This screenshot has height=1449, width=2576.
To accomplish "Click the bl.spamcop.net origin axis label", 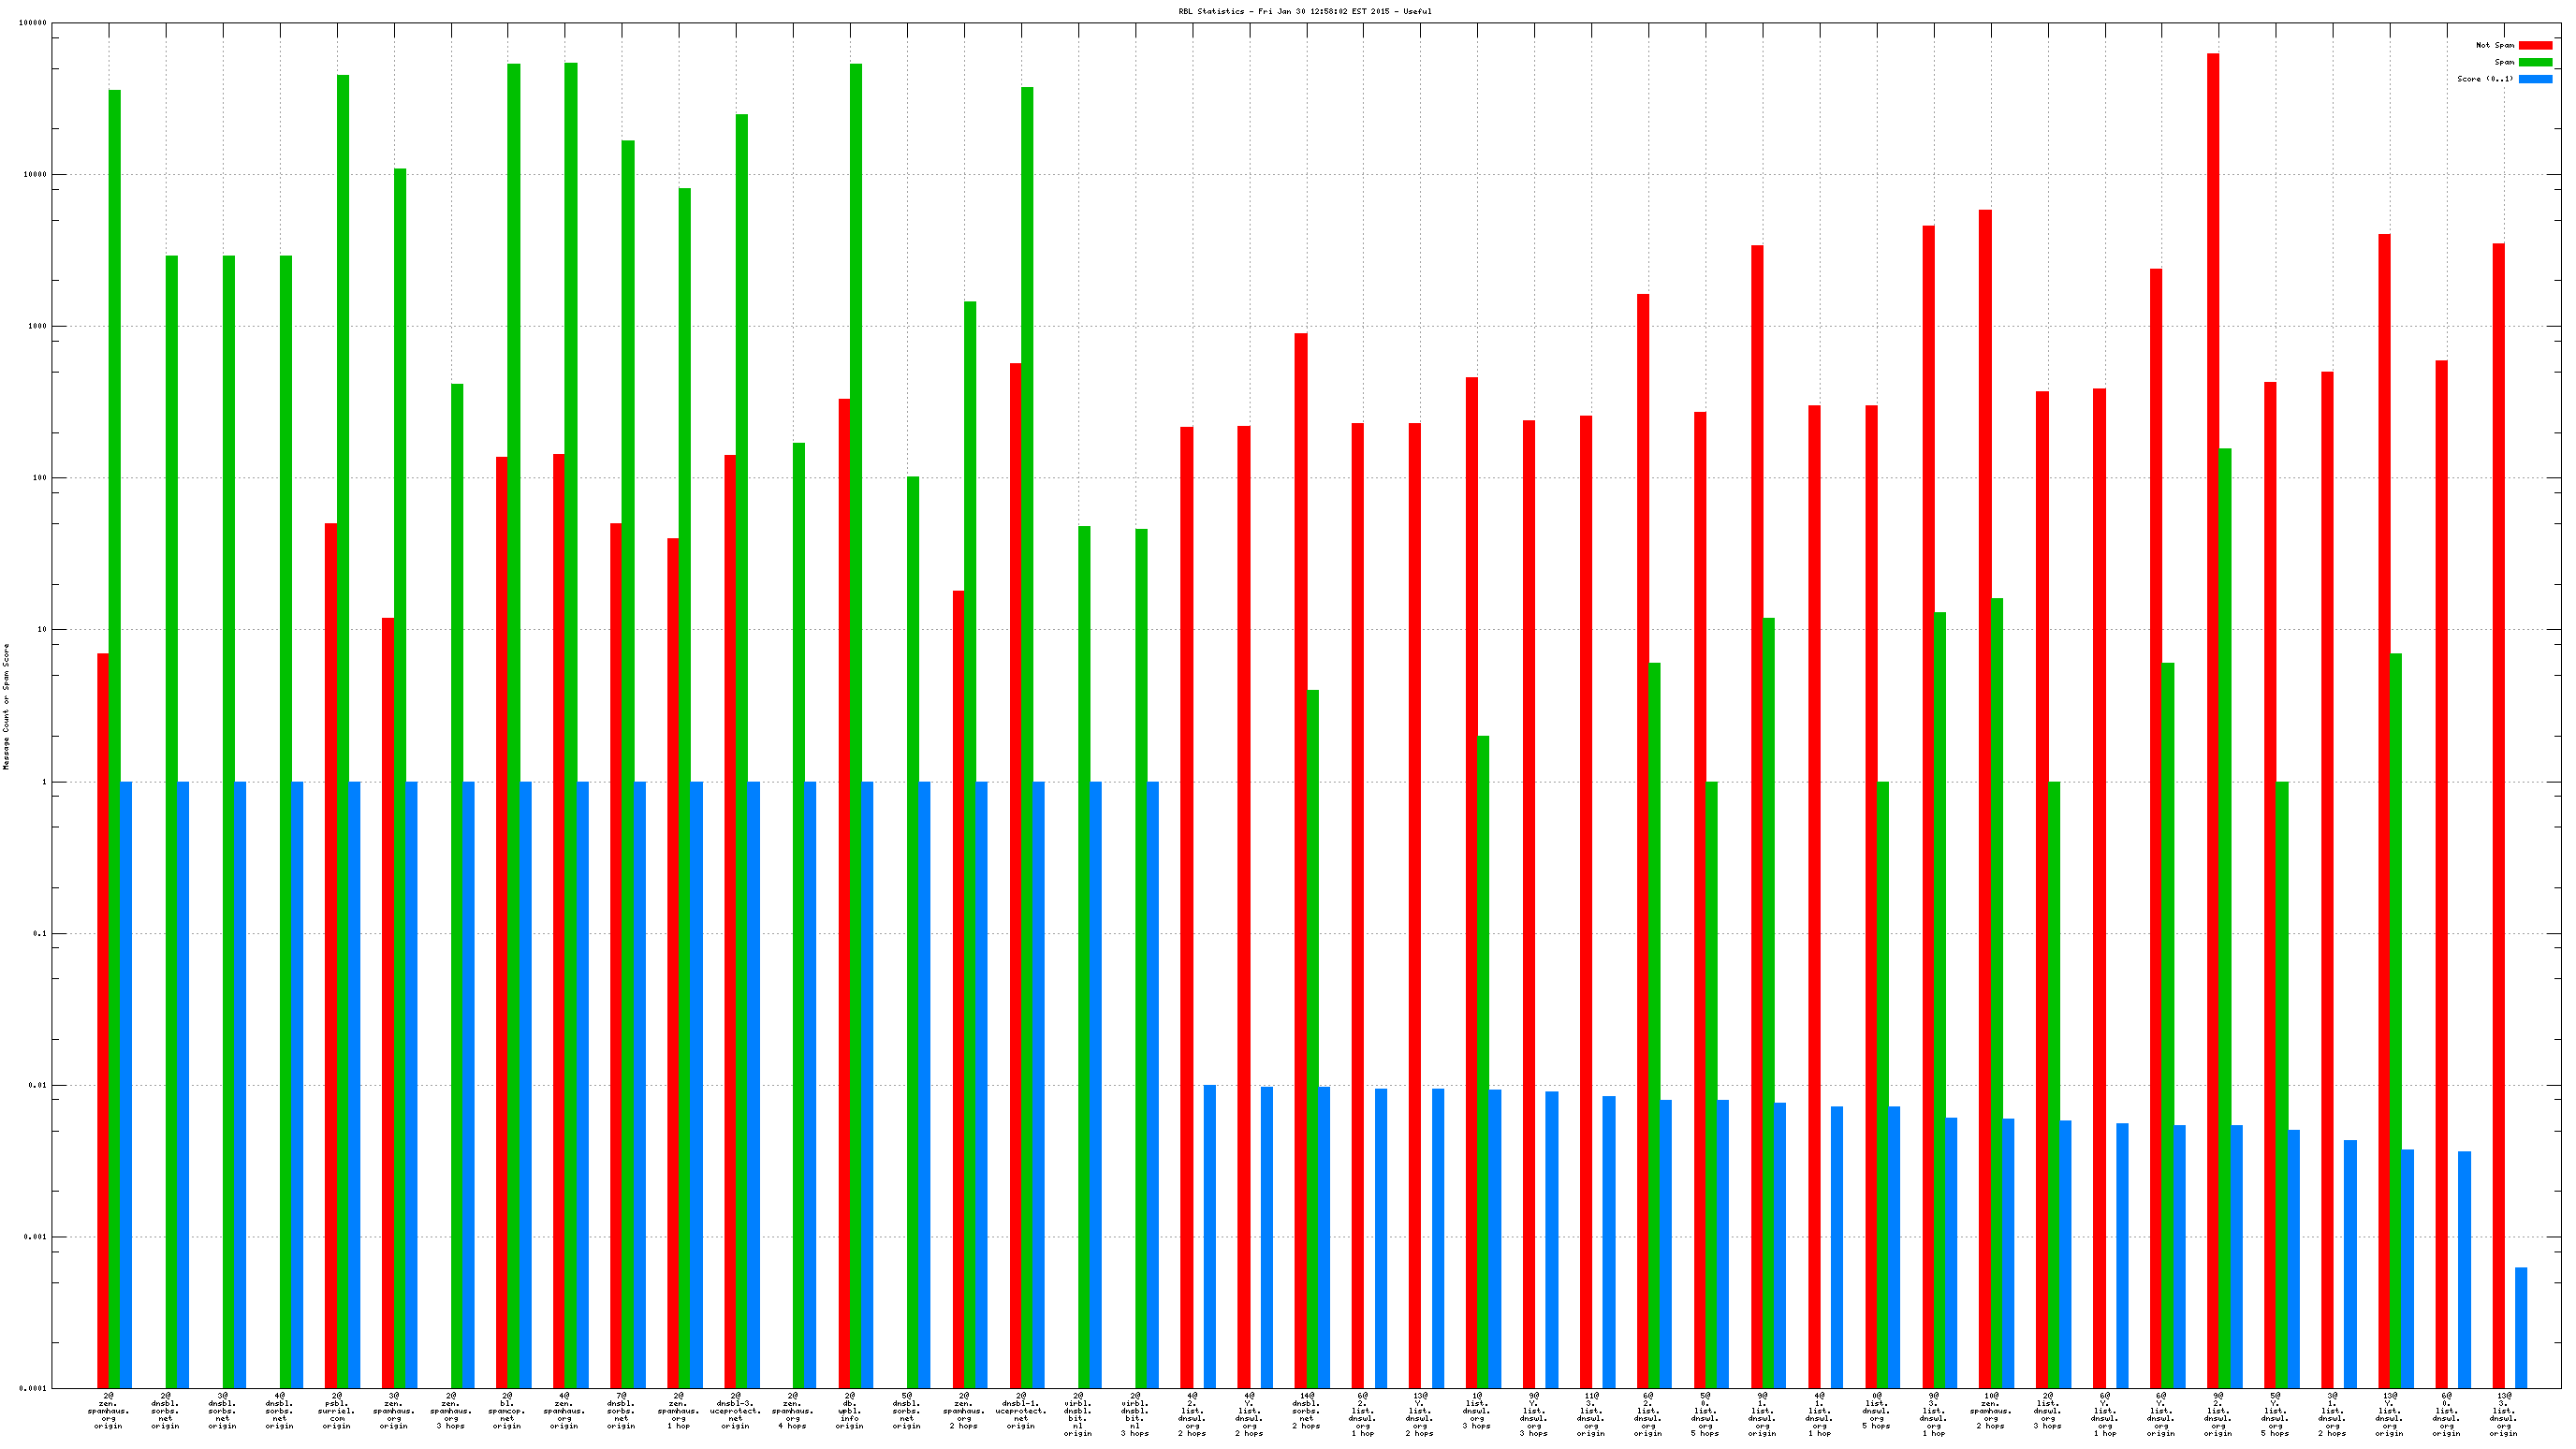I will click(x=508, y=1410).
